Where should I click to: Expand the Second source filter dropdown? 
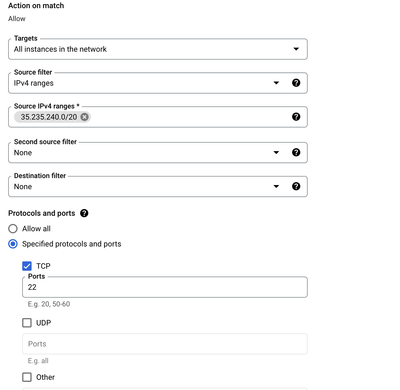pos(276,152)
